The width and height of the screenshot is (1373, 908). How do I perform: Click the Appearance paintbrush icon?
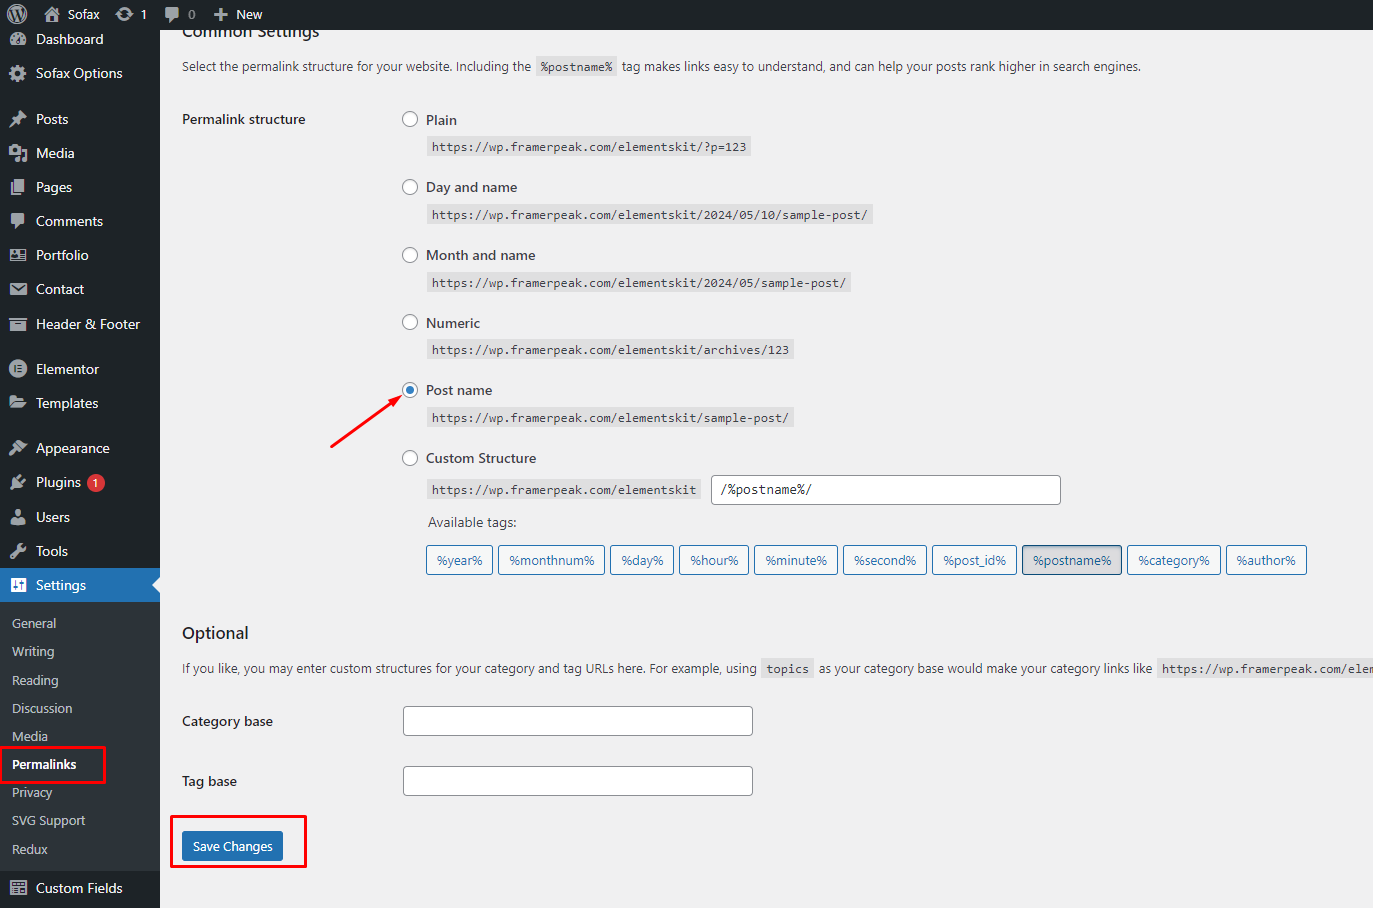click(18, 448)
